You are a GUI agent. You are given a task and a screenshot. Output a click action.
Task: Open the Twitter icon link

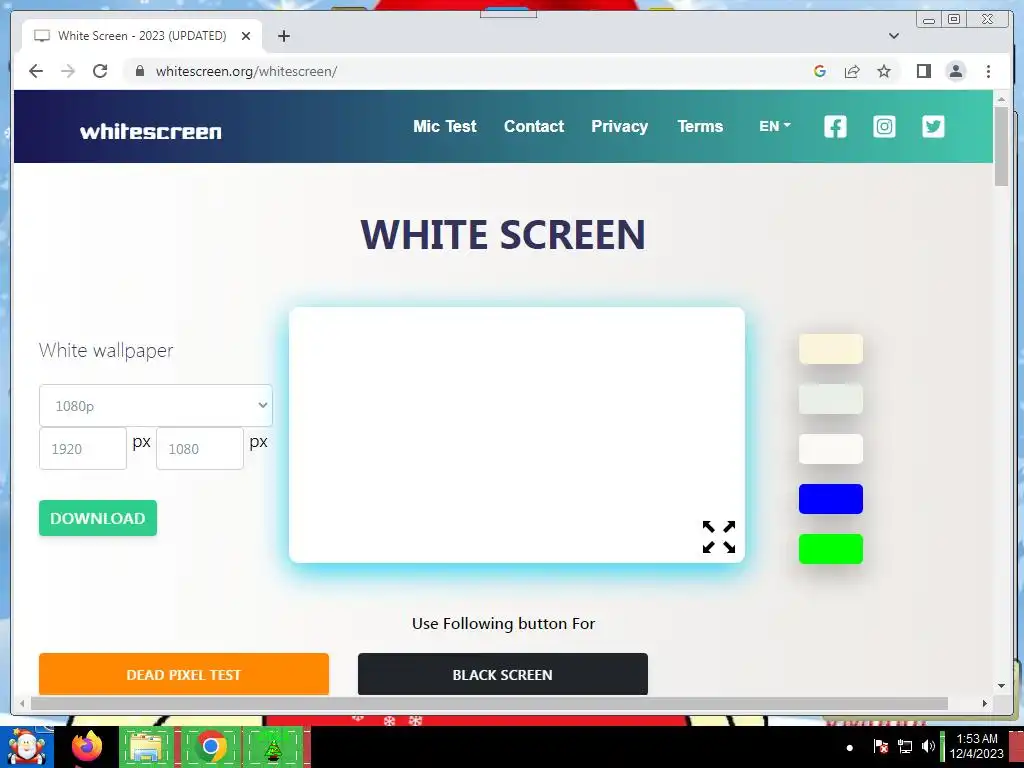933,126
